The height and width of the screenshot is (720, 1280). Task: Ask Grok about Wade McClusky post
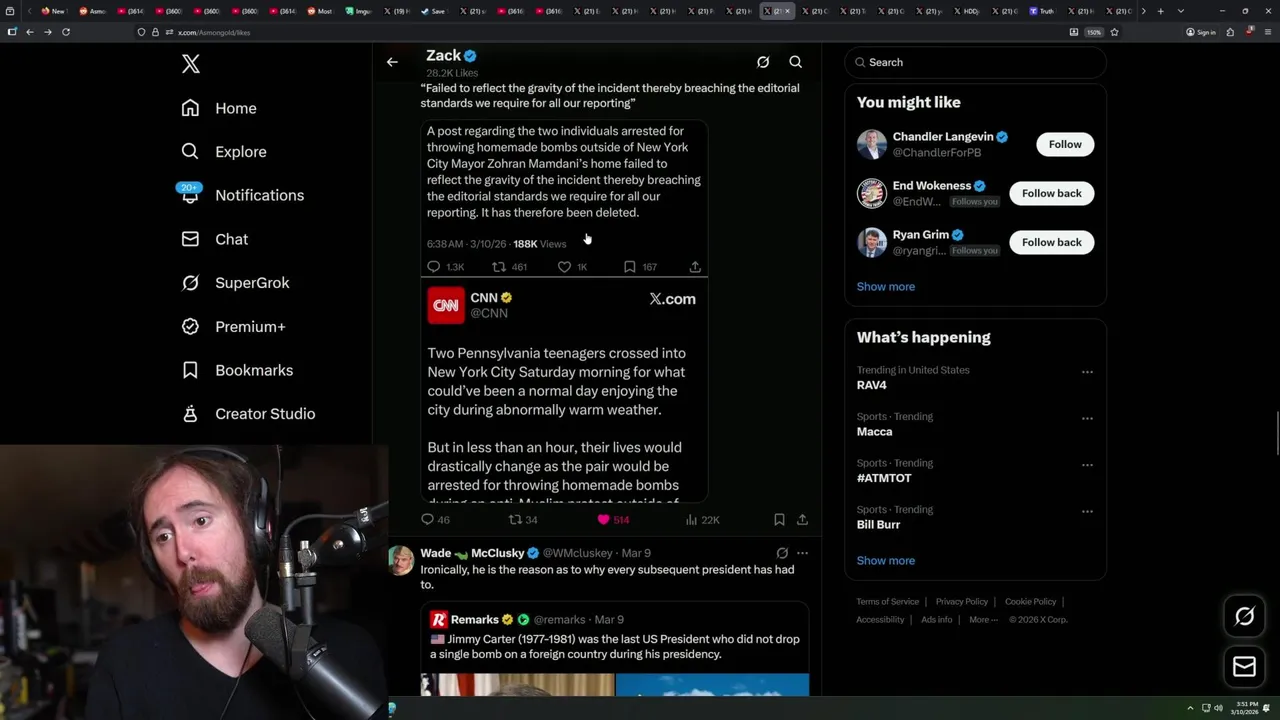click(782, 553)
